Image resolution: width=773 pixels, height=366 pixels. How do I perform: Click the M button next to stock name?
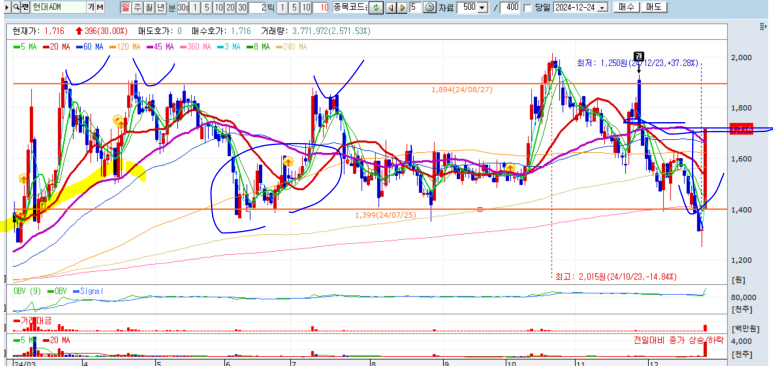[100, 7]
